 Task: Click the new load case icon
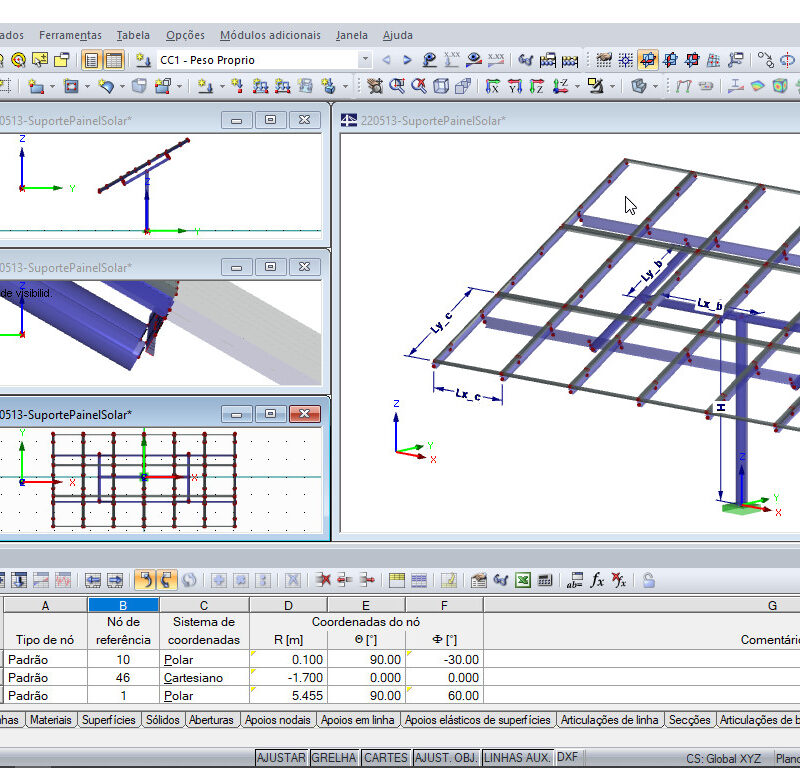tap(143, 60)
